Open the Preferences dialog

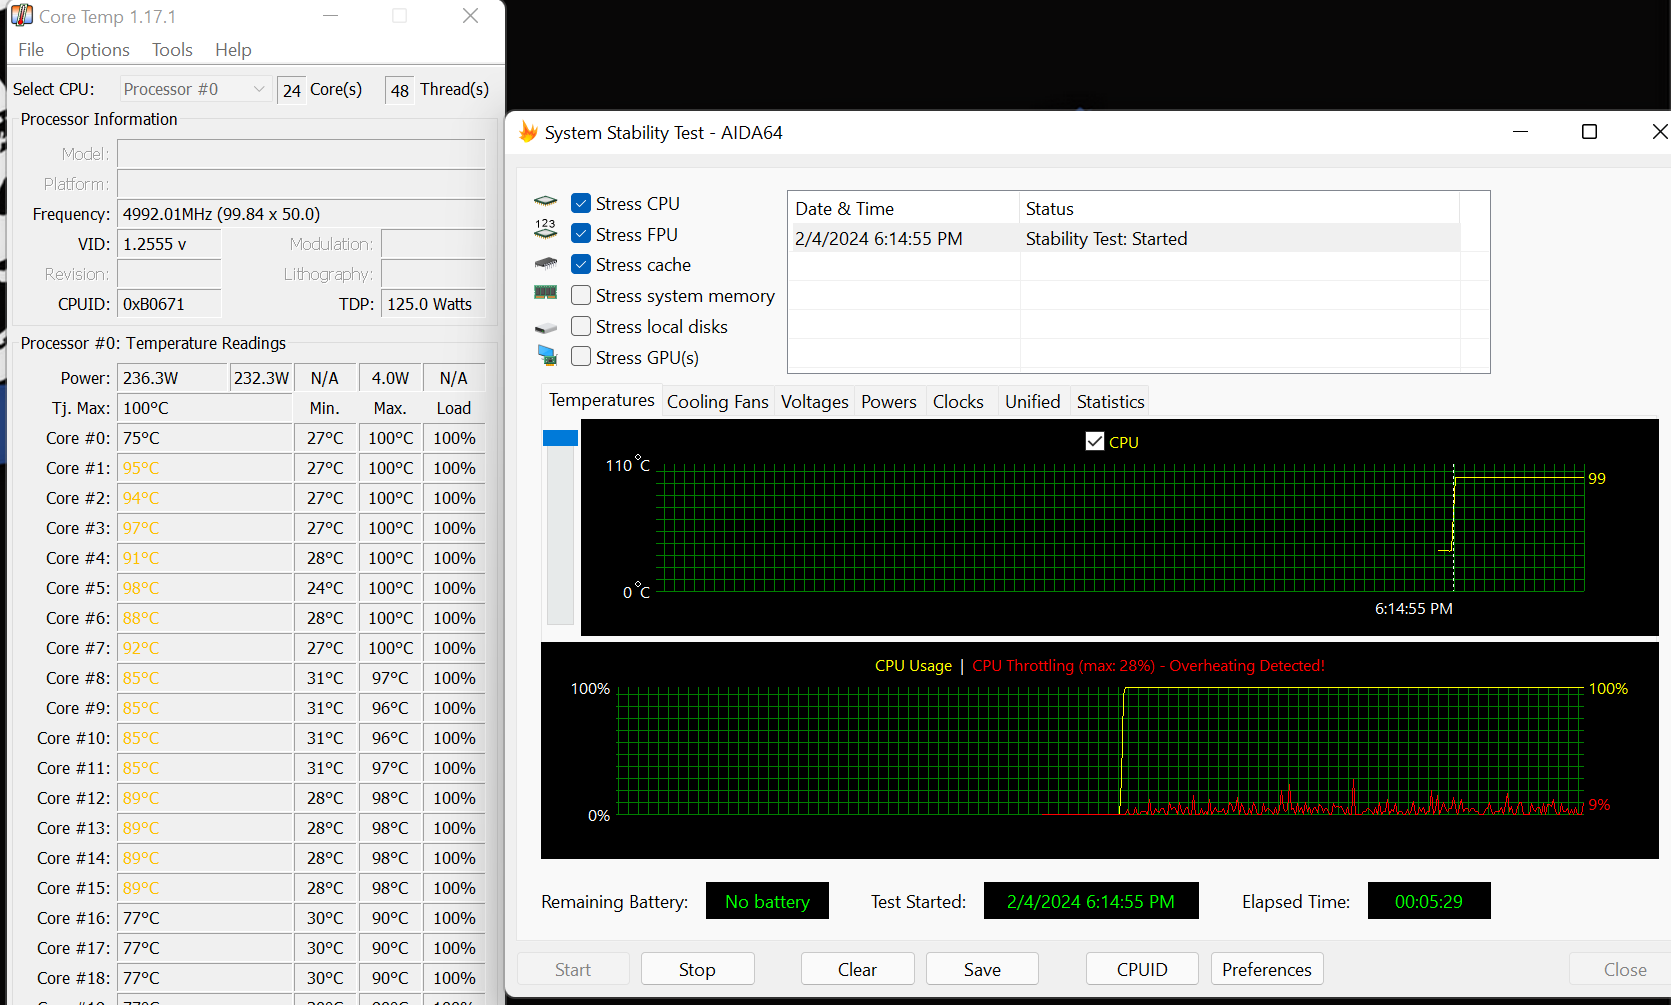(1267, 969)
